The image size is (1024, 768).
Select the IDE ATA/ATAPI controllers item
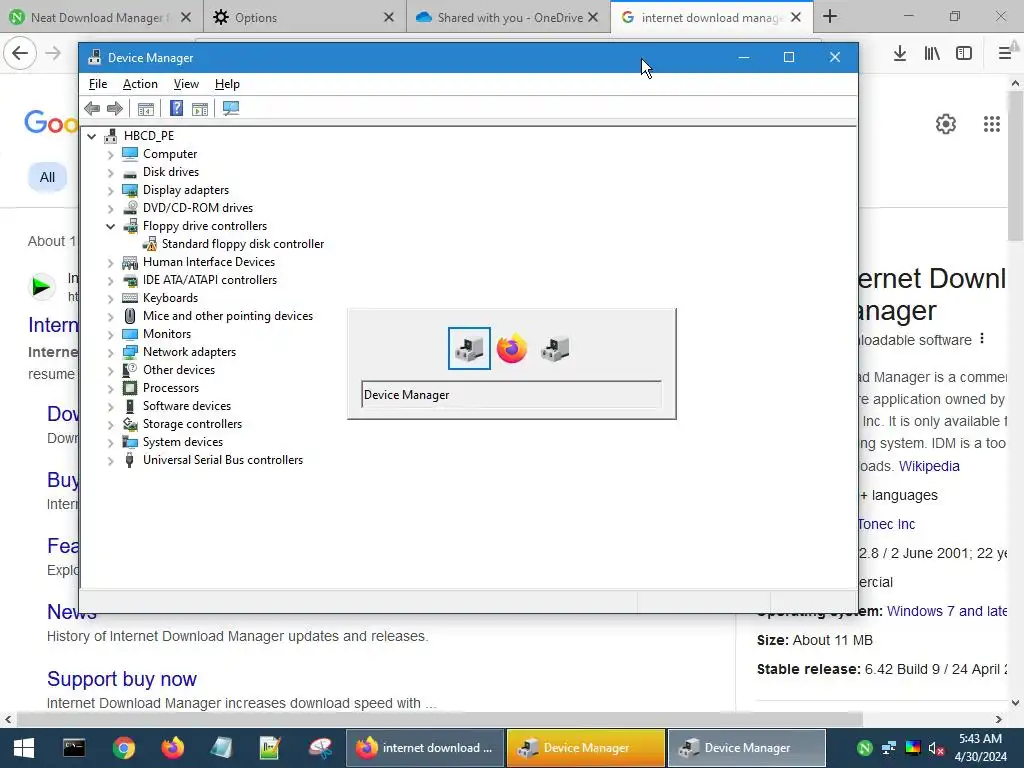(x=210, y=280)
